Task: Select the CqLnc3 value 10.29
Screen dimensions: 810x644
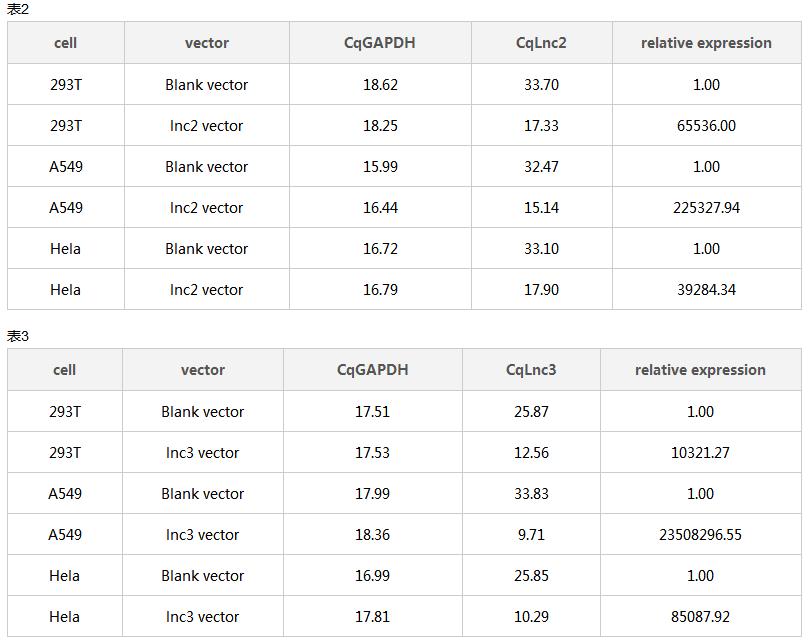Action: (x=531, y=617)
